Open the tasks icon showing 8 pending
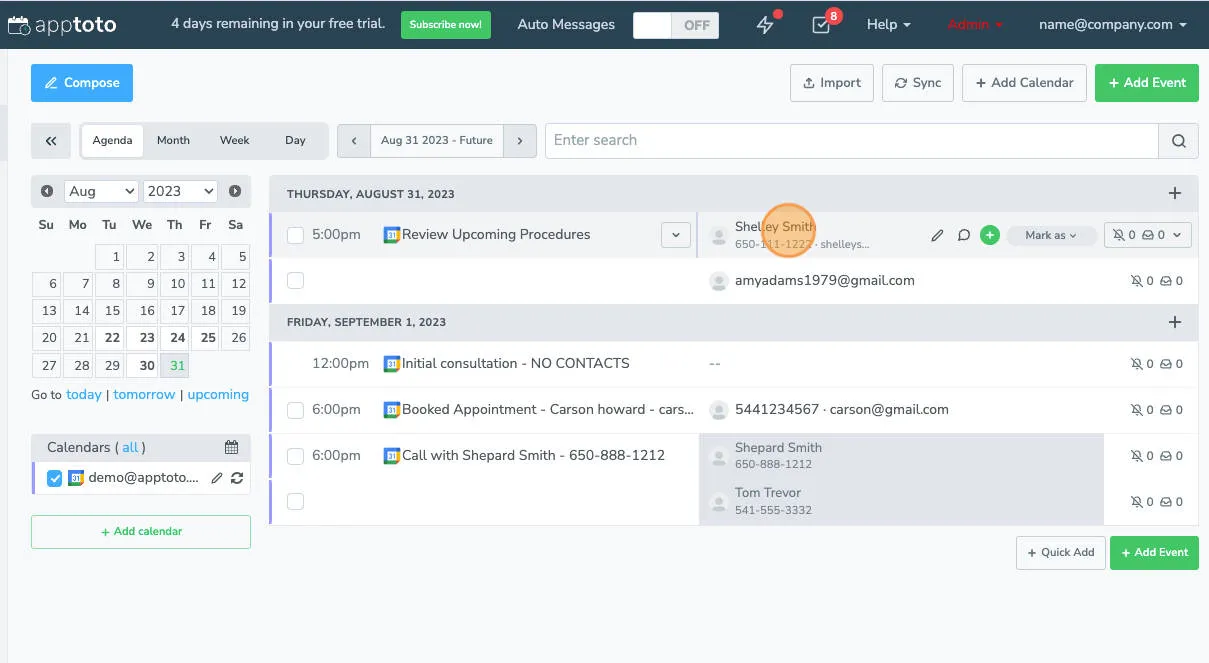 coord(820,26)
